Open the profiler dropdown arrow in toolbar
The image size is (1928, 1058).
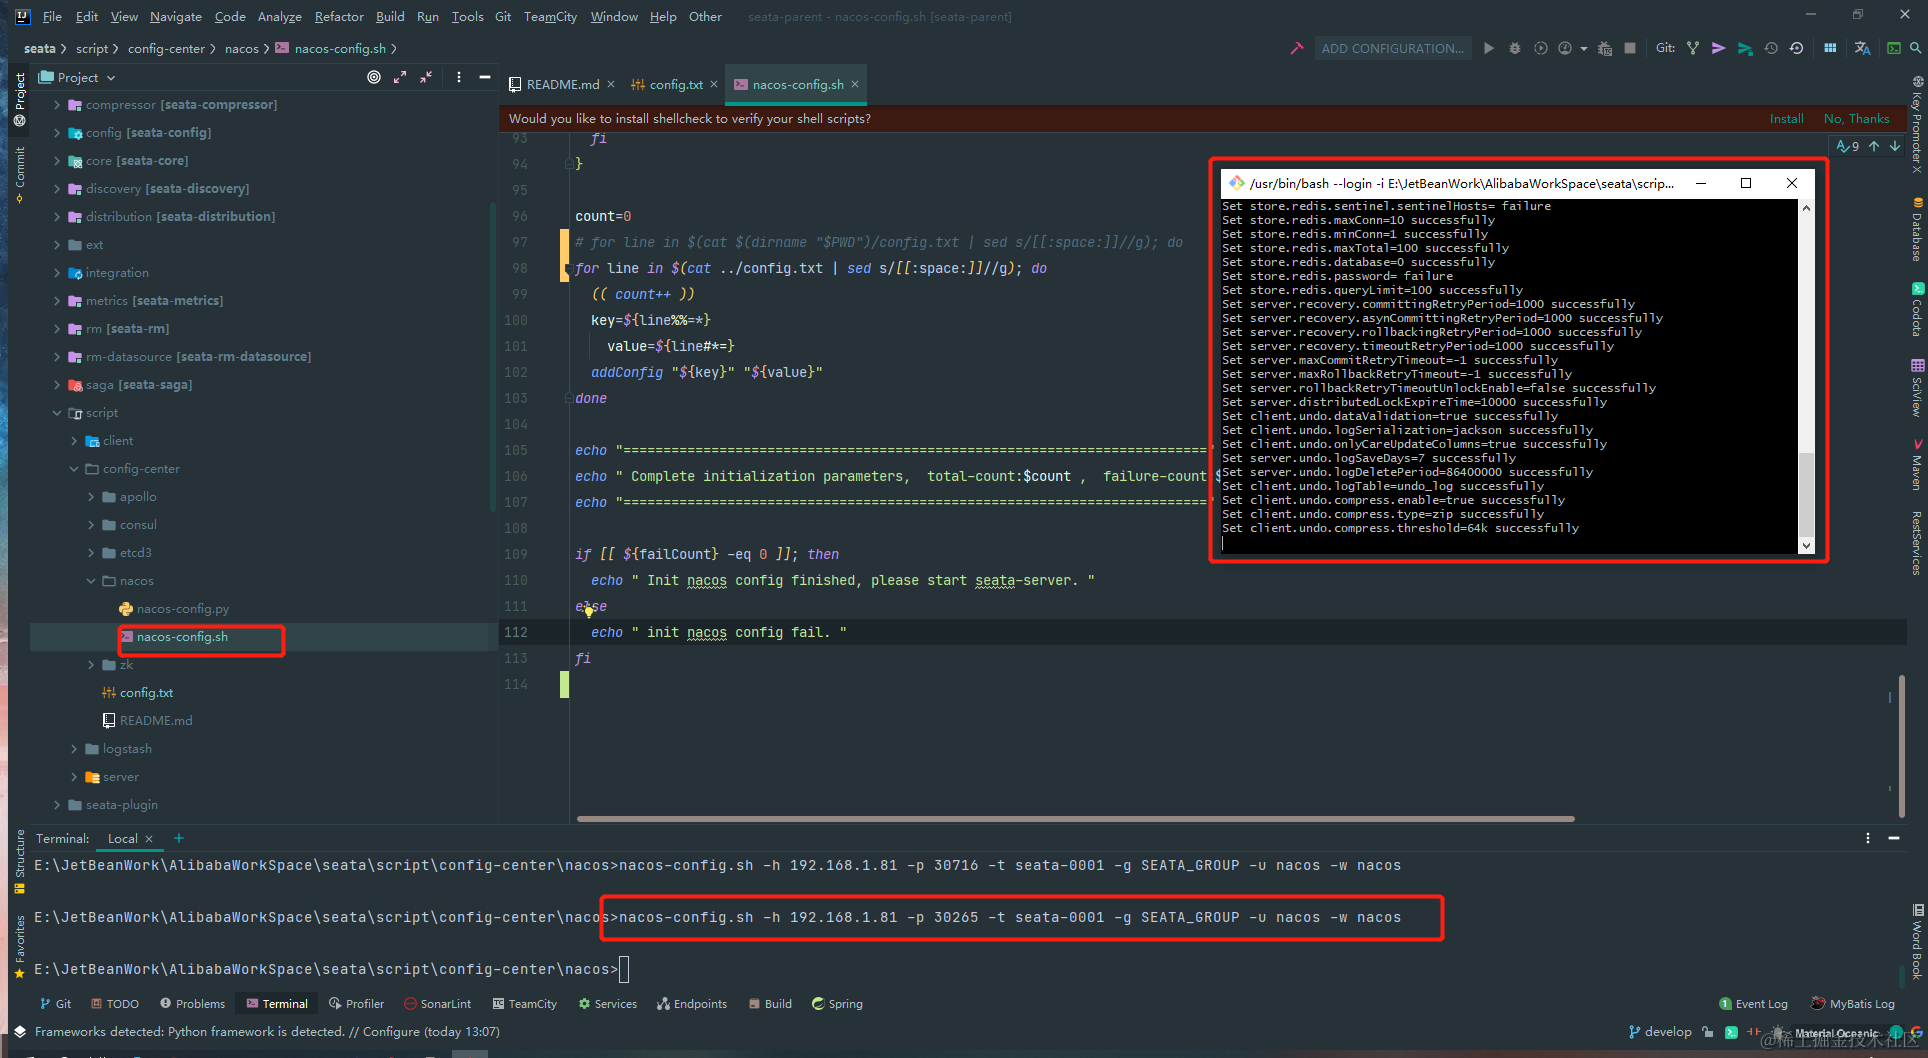1584,48
